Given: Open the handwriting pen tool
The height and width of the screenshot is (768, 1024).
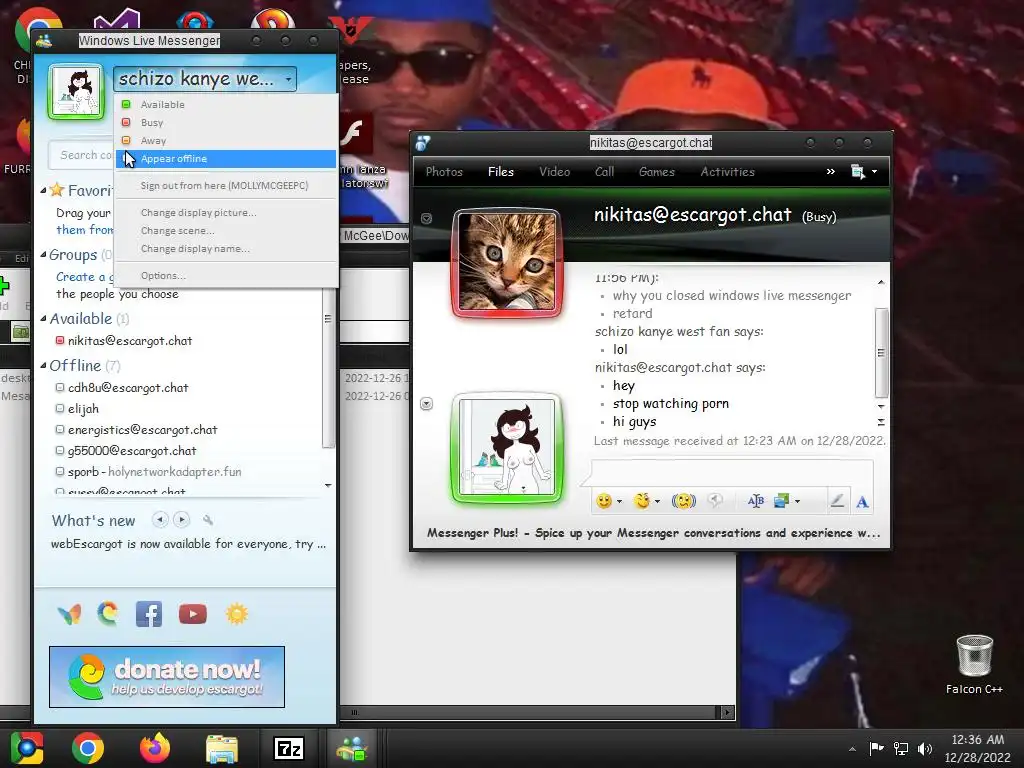Looking at the screenshot, I should coord(837,501).
